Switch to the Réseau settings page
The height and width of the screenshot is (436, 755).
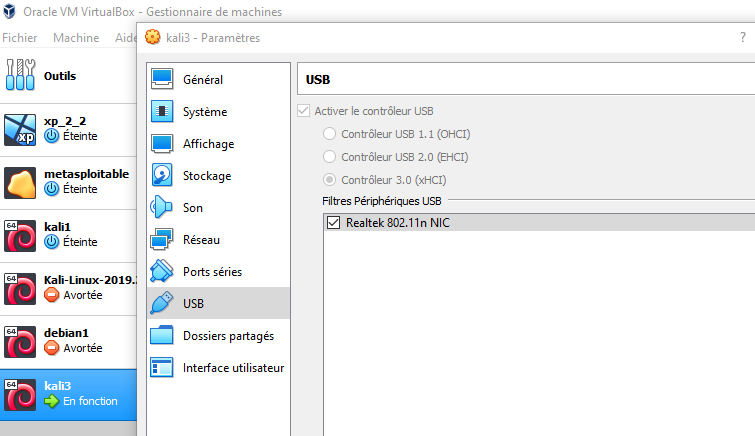pyautogui.click(x=219, y=239)
